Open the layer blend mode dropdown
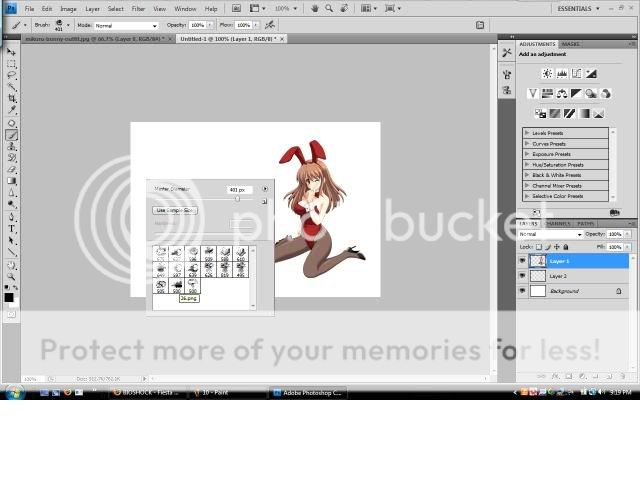The height and width of the screenshot is (485, 640). click(x=551, y=234)
